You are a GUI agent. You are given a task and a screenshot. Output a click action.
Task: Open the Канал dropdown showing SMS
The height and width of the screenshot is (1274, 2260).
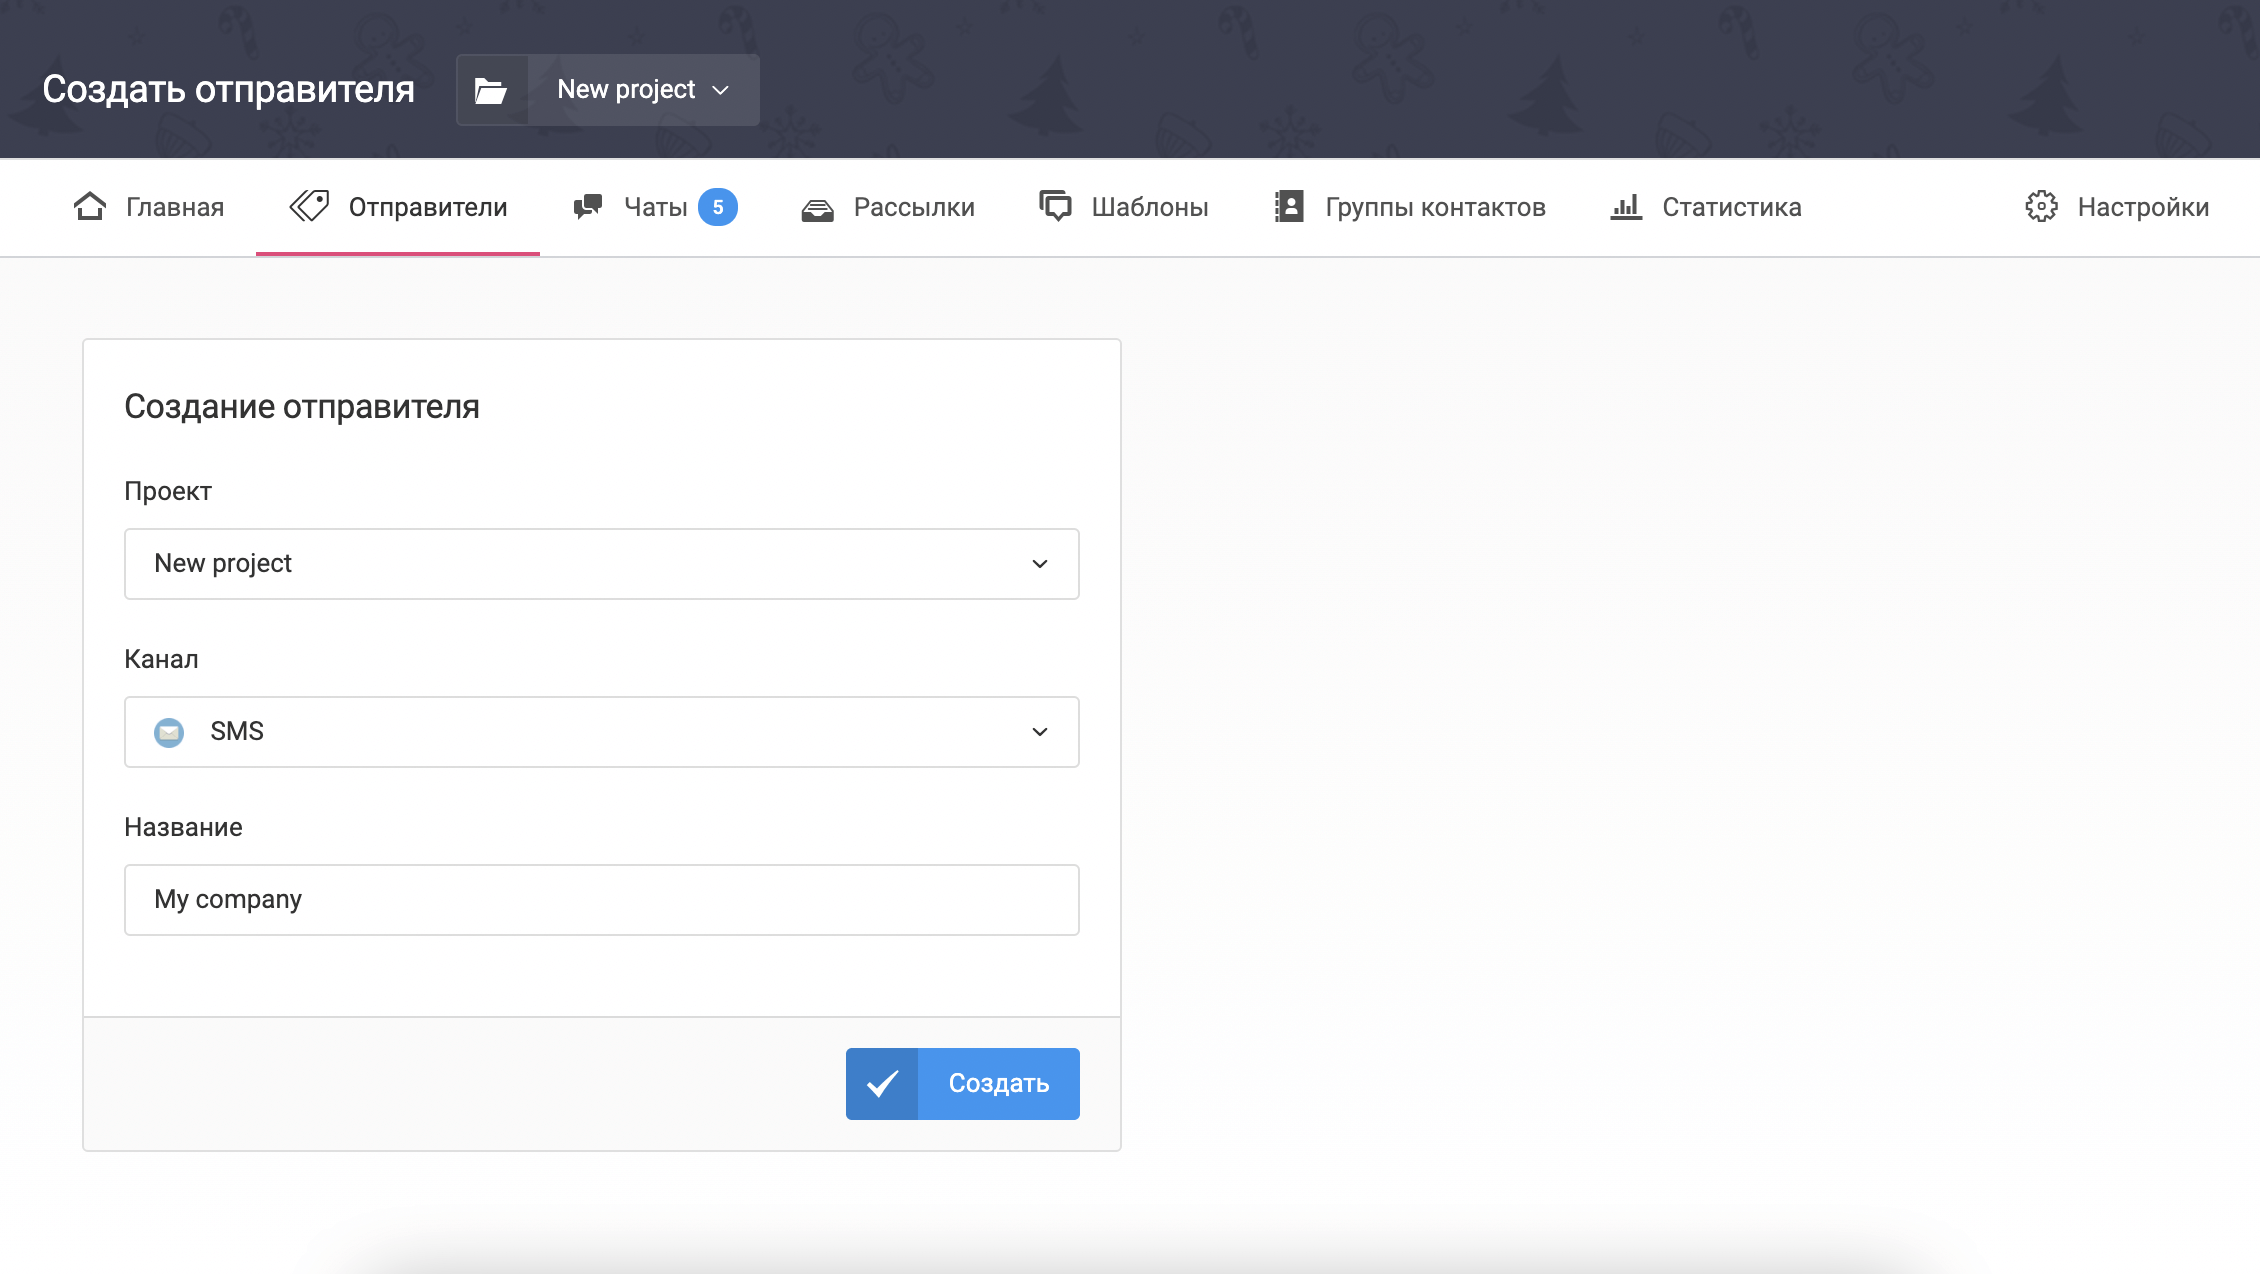(x=602, y=732)
